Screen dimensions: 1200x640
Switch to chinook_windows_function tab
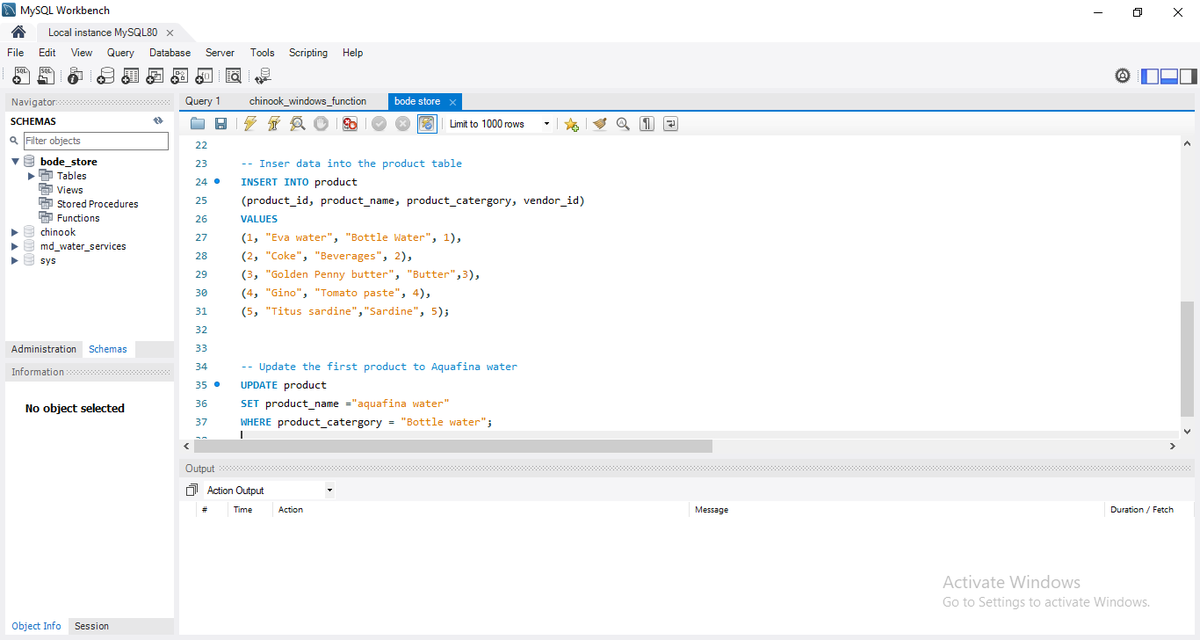(308, 101)
